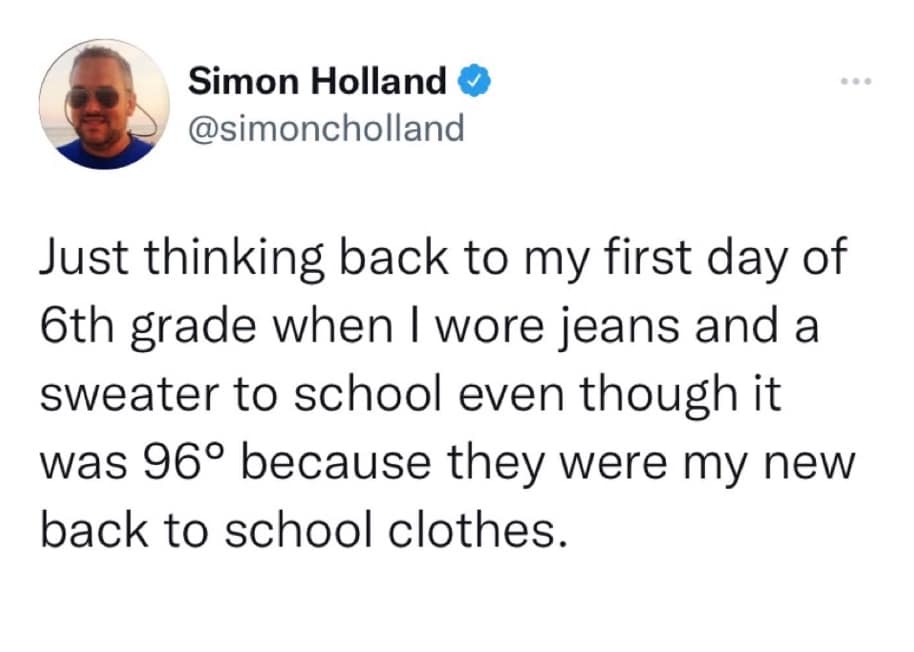This screenshot has height=652, width=914.
Task: Open the three-dot more options menu
Action: (856, 82)
